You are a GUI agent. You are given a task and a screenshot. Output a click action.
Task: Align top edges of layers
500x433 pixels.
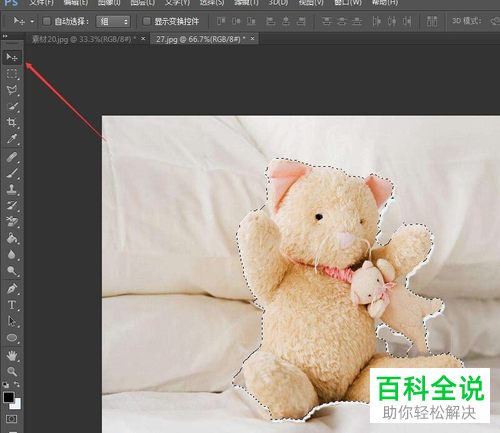221,21
